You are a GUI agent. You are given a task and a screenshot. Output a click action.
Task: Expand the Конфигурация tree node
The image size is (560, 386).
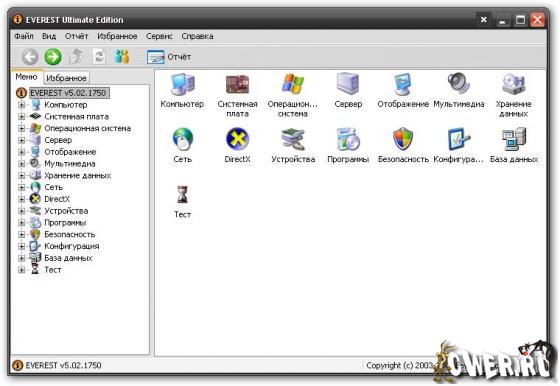click(21, 246)
